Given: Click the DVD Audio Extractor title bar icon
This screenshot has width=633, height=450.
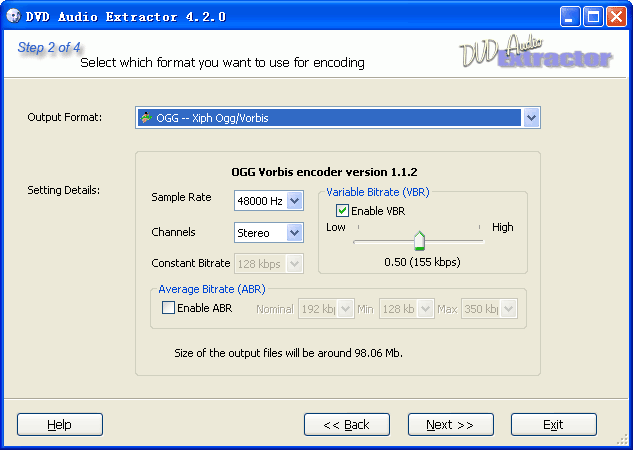Looking at the screenshot, I should pos(13,16).
